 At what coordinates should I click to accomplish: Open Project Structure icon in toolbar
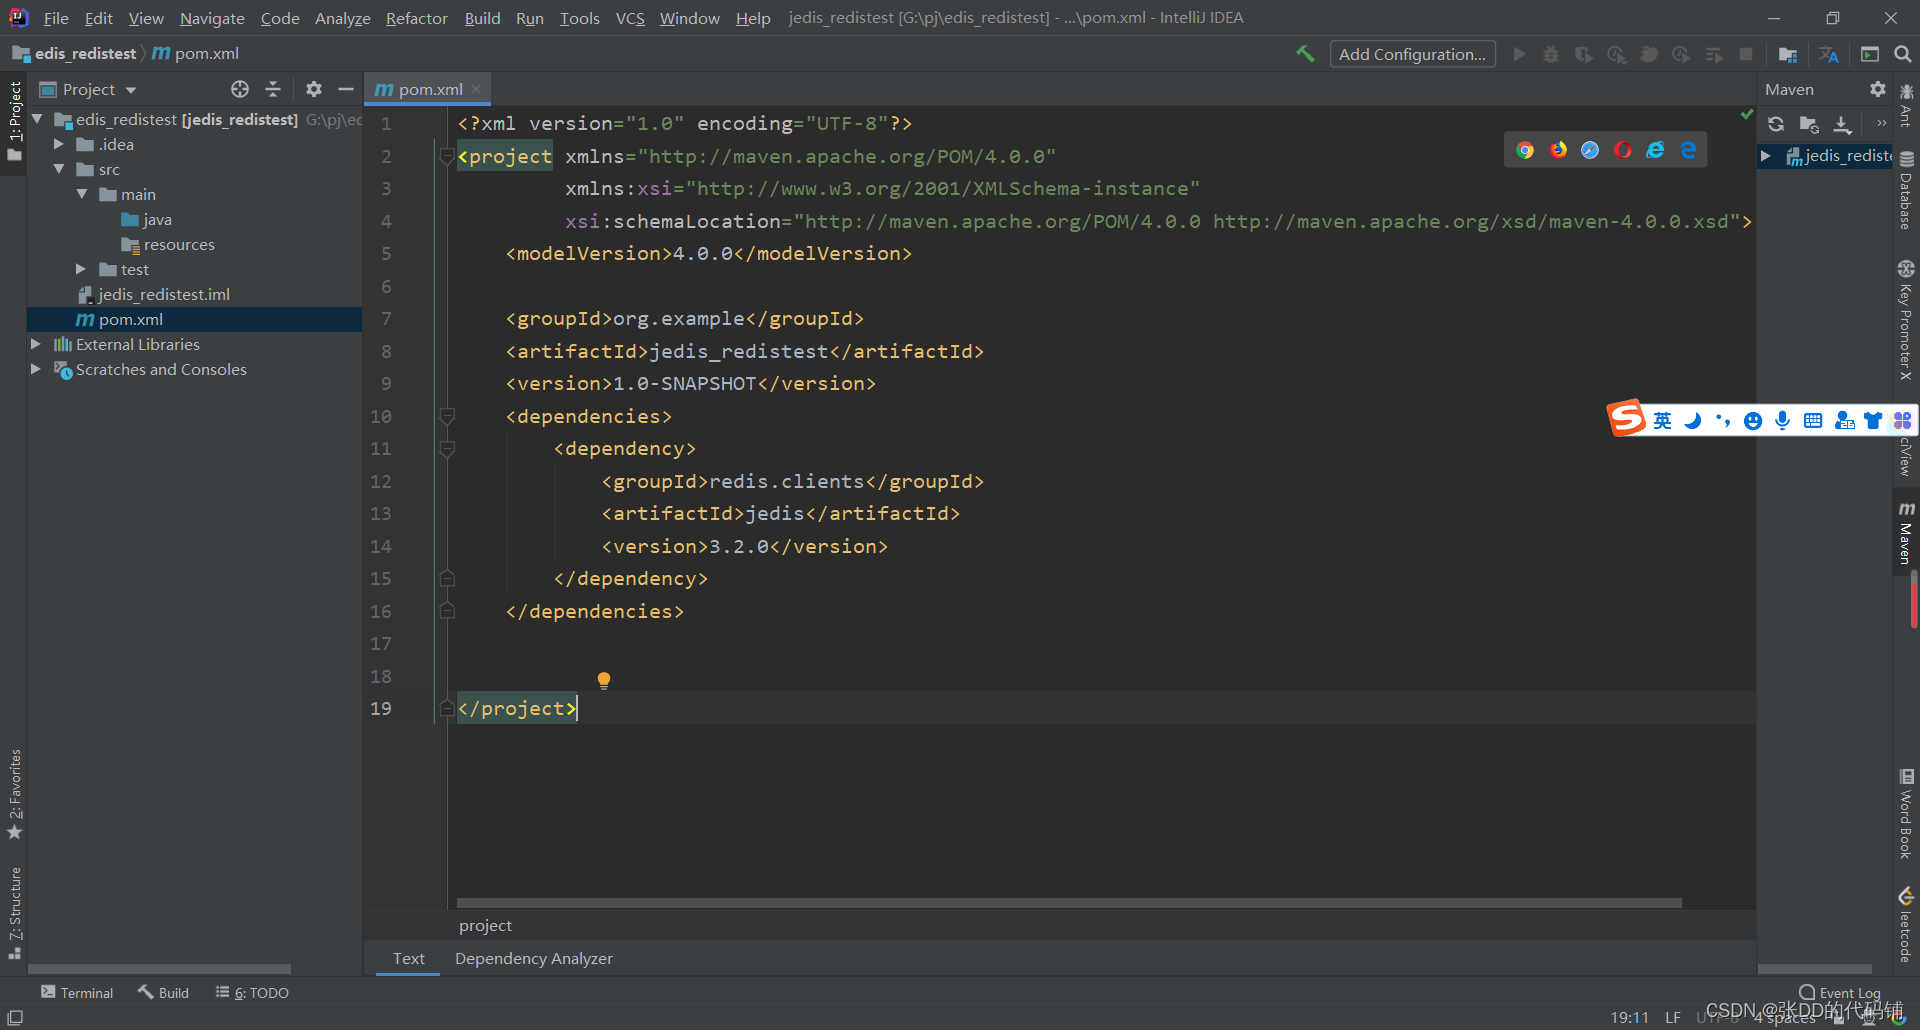coord(1788,54)
